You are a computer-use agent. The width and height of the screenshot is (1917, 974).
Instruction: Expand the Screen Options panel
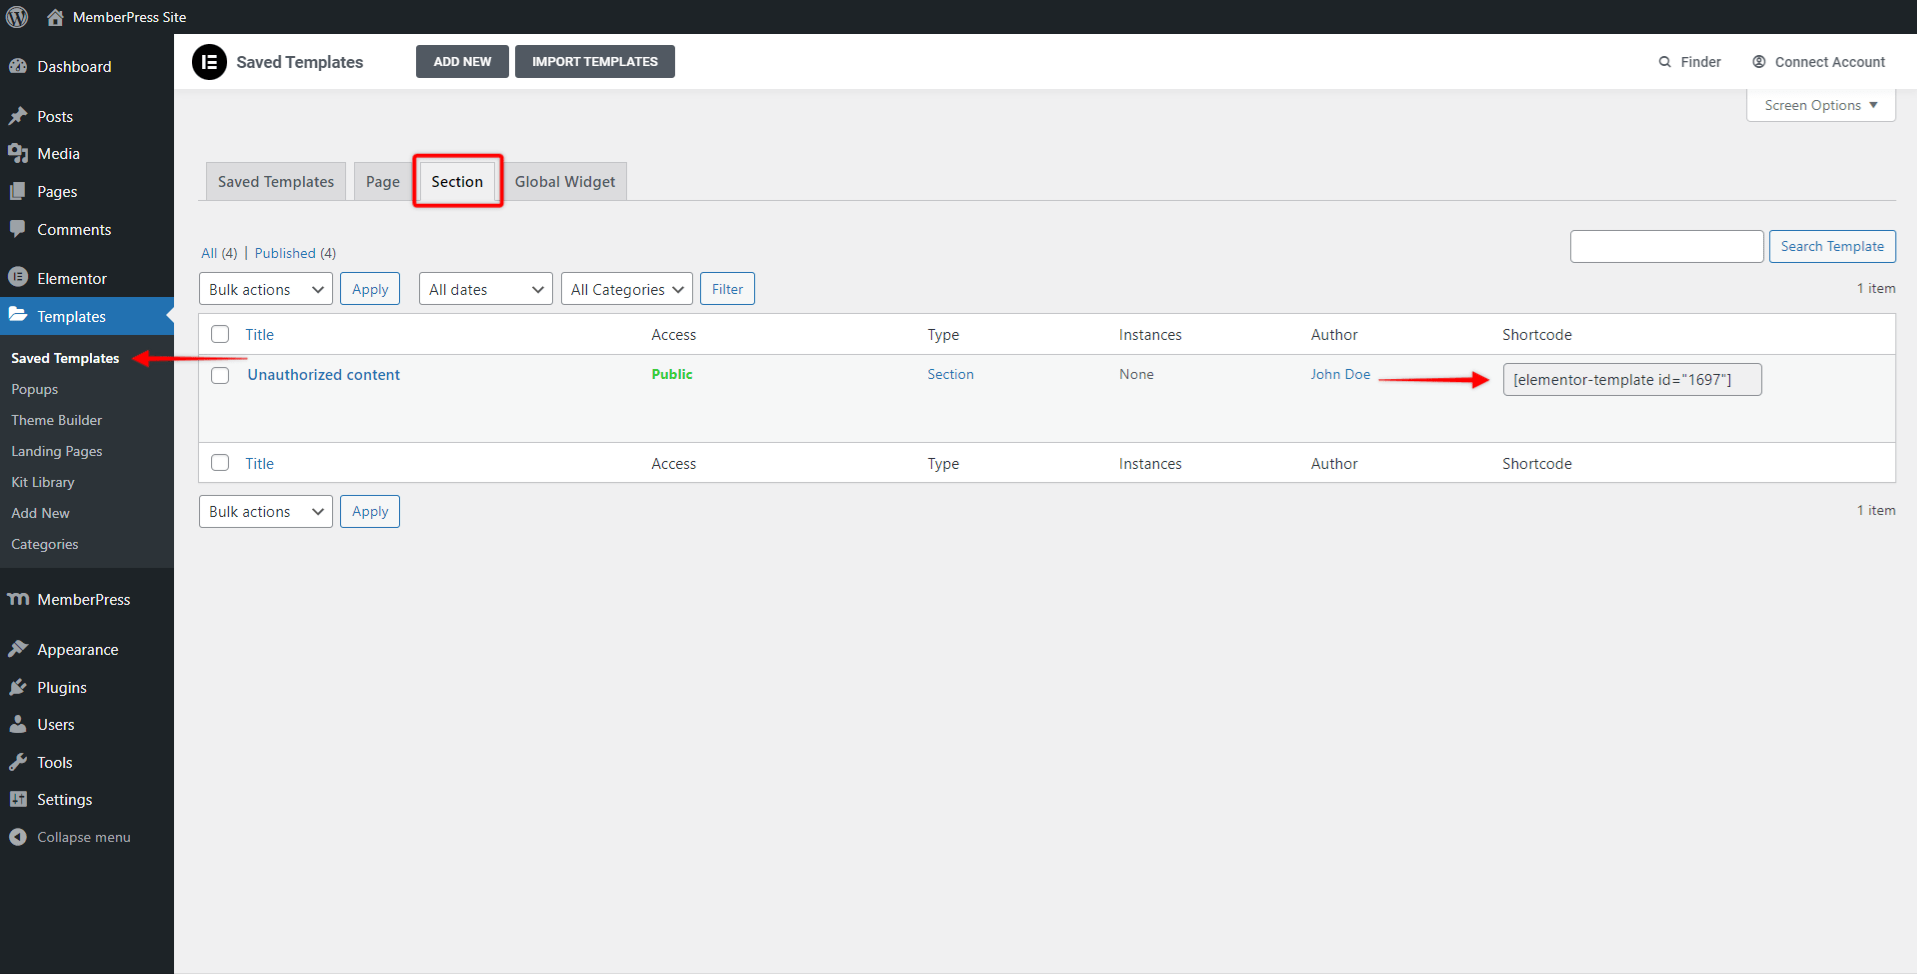point(1821,105)
